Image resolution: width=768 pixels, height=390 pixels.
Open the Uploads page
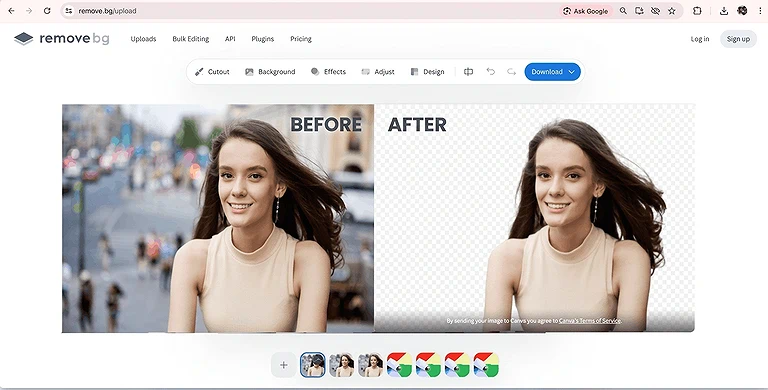click(x=143, y=39)
